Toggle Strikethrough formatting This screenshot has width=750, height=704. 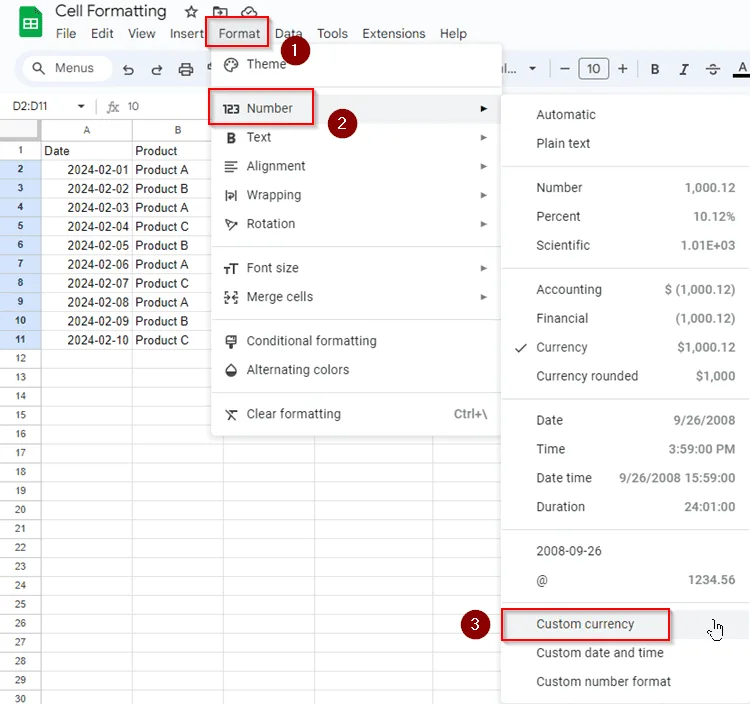click(x=713, y=69)
